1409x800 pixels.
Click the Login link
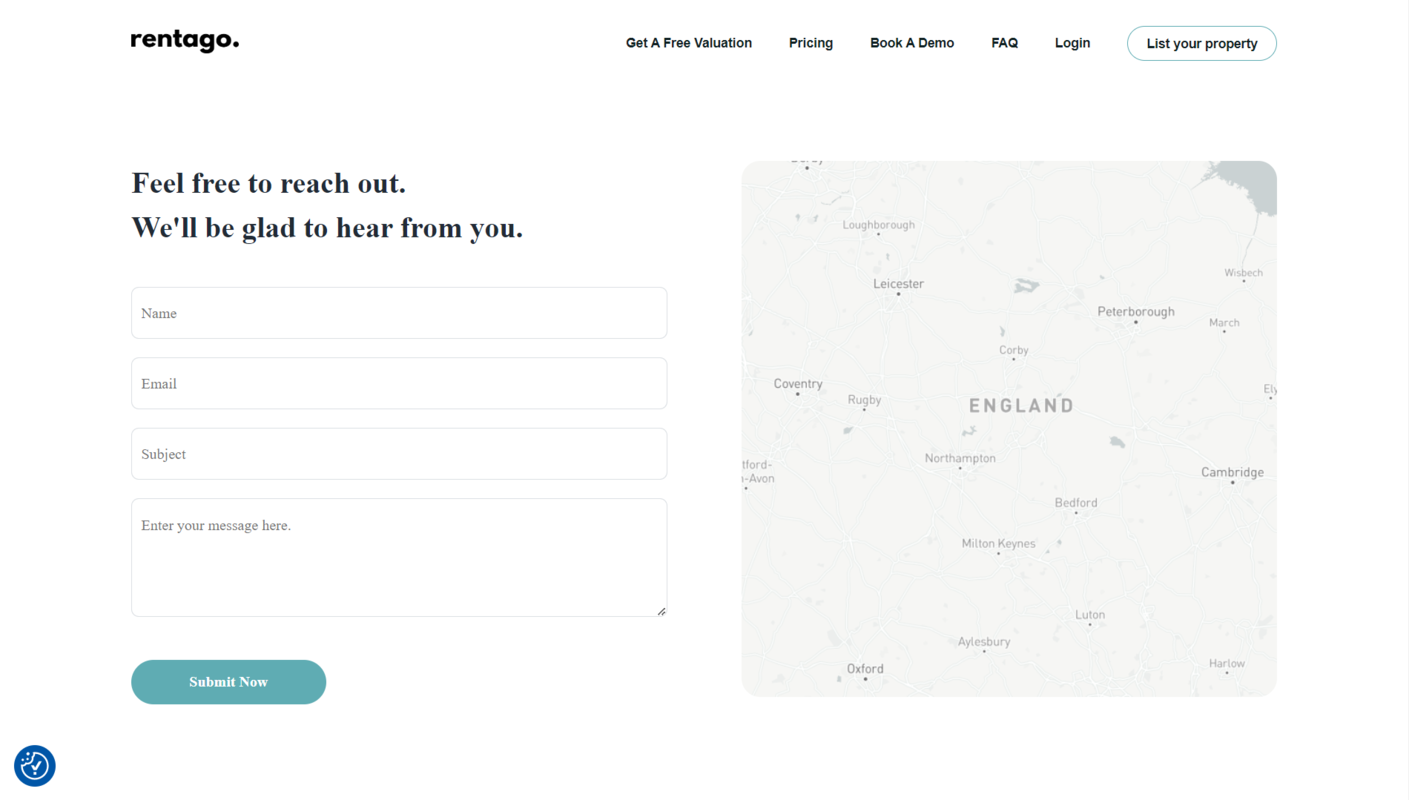click(x=1072, y=43)
